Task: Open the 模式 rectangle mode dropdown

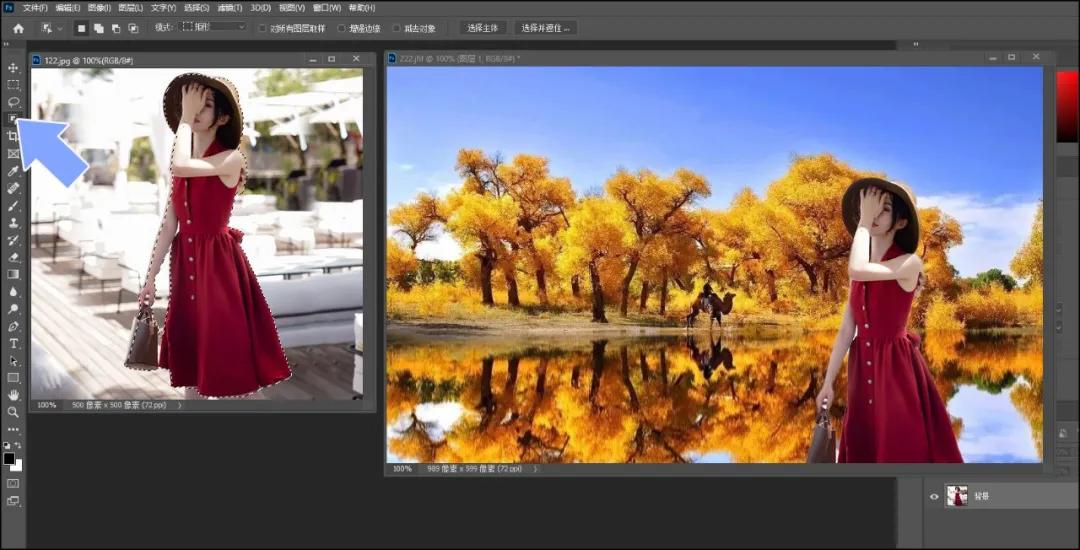Action: (213, 27)
